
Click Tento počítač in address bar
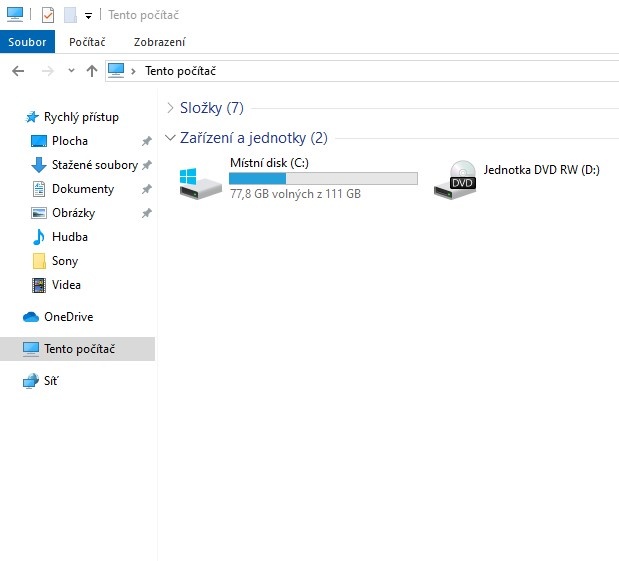coord(180,71)
